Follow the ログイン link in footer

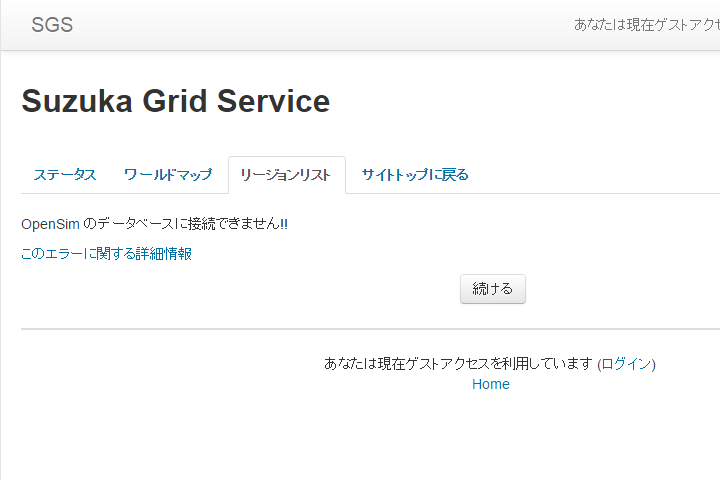click(626, 364)
